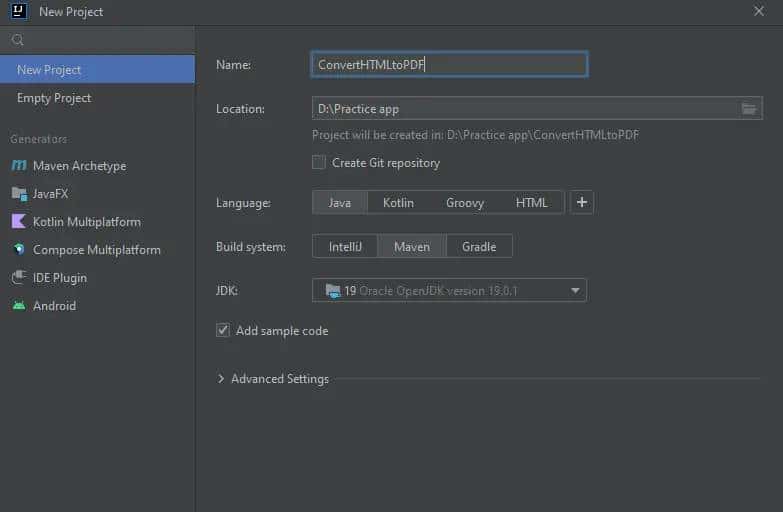Click the 'Project will be created in' hint
This screenshot has height=512, width=783.
coord(475,135)
